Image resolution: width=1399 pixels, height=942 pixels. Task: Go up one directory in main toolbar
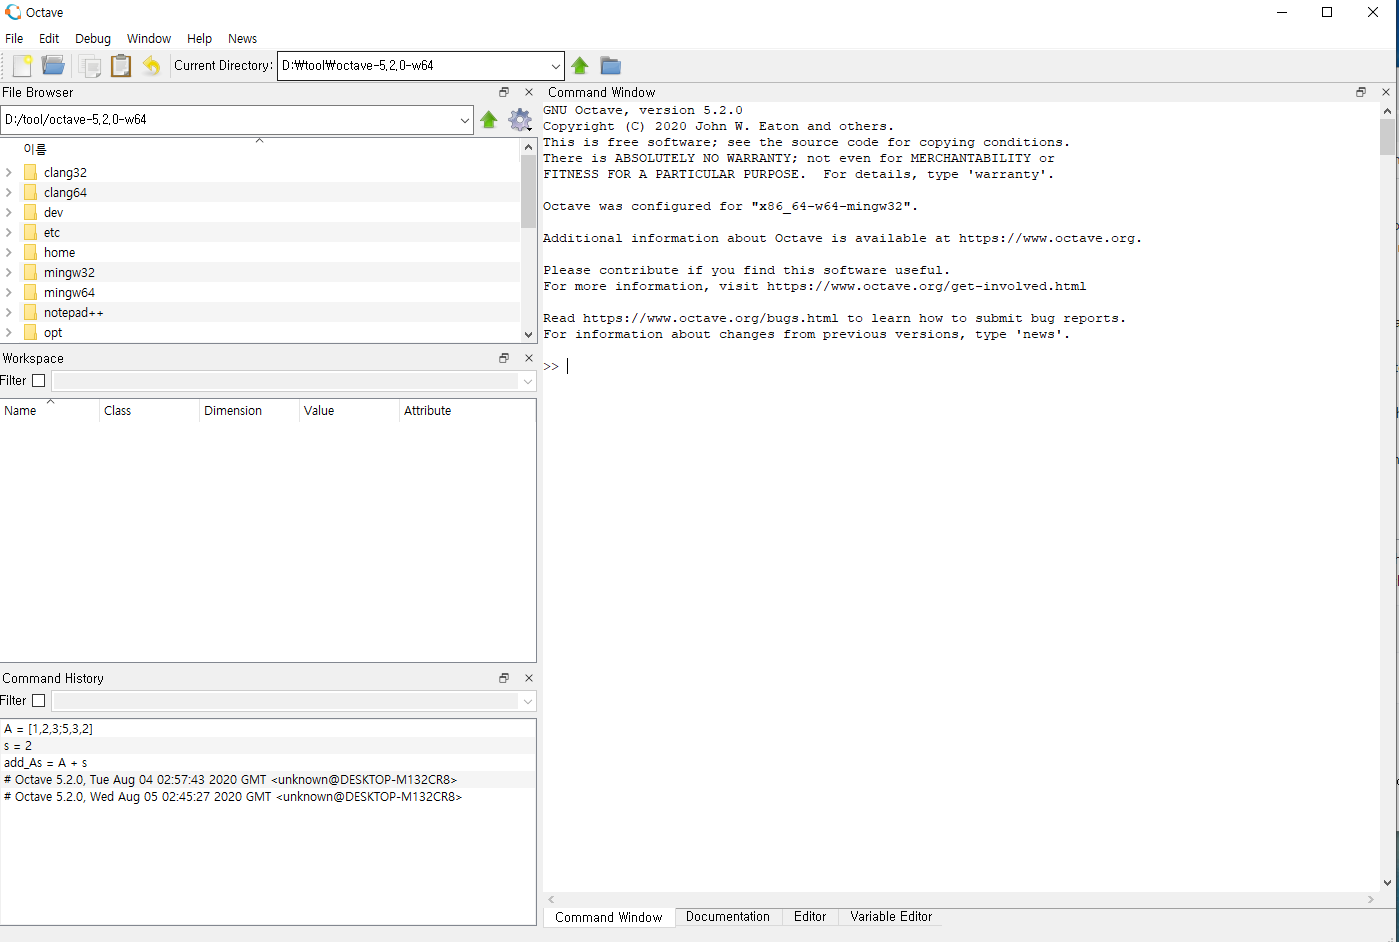point(580,66)
